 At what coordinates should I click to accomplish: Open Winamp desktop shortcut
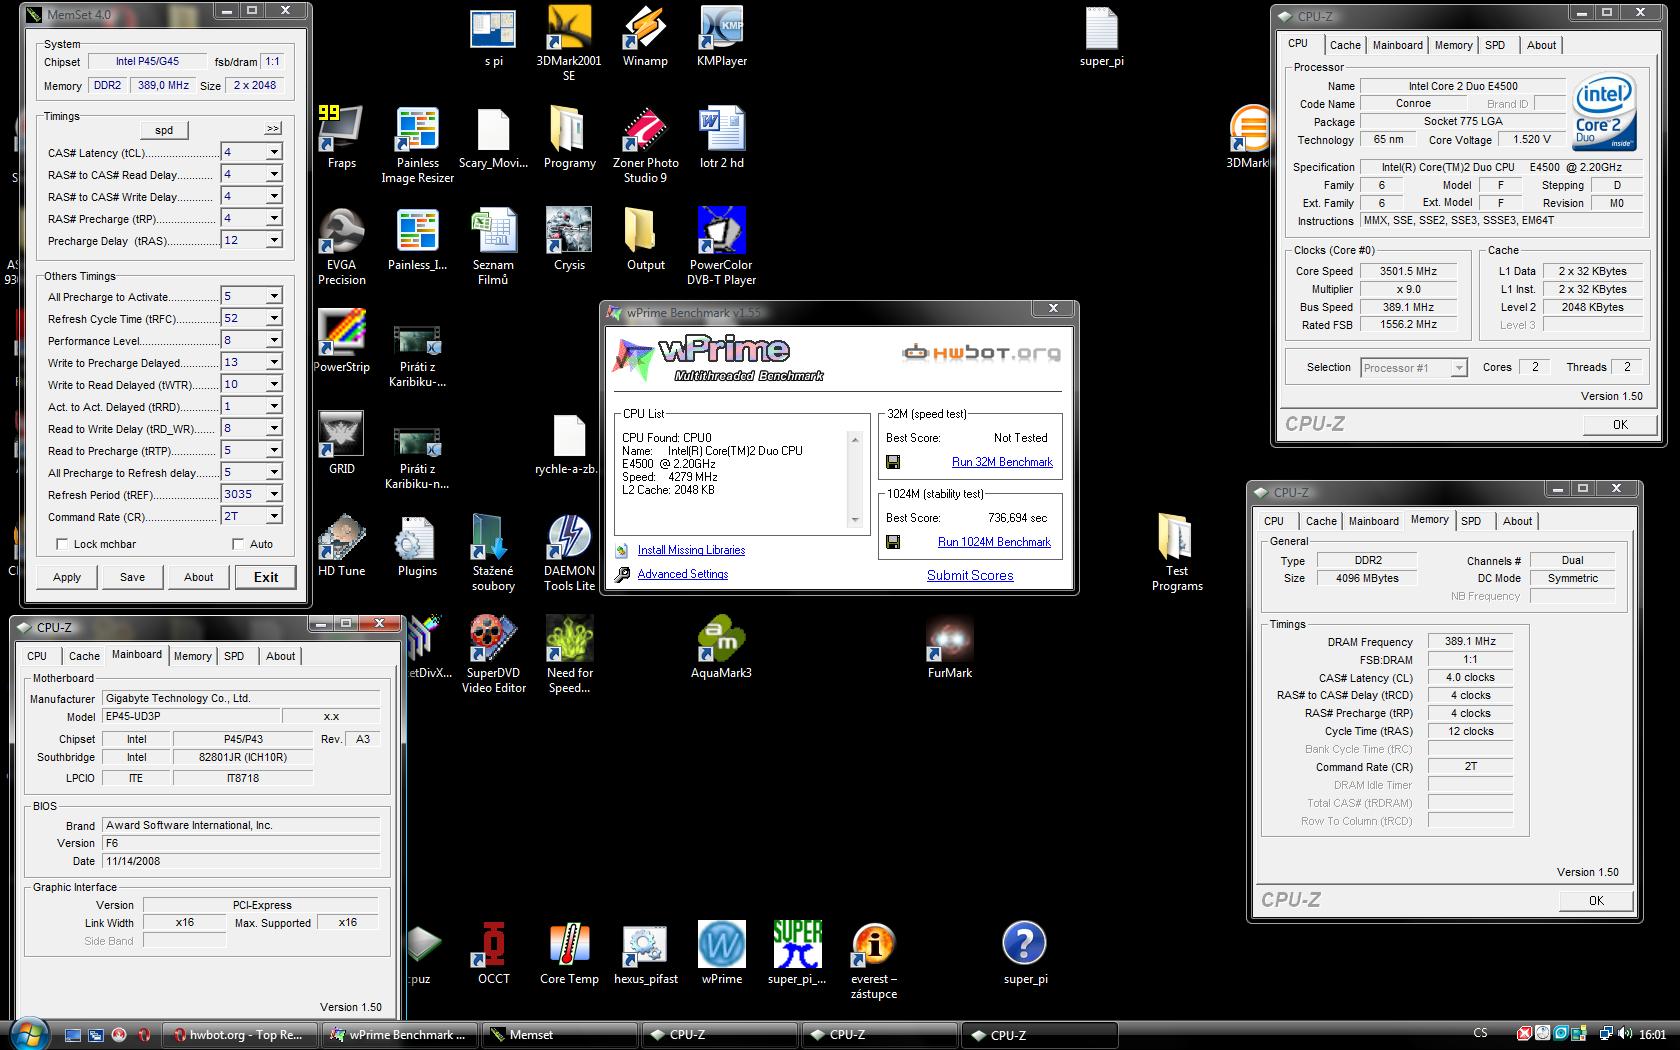point(645,37)
